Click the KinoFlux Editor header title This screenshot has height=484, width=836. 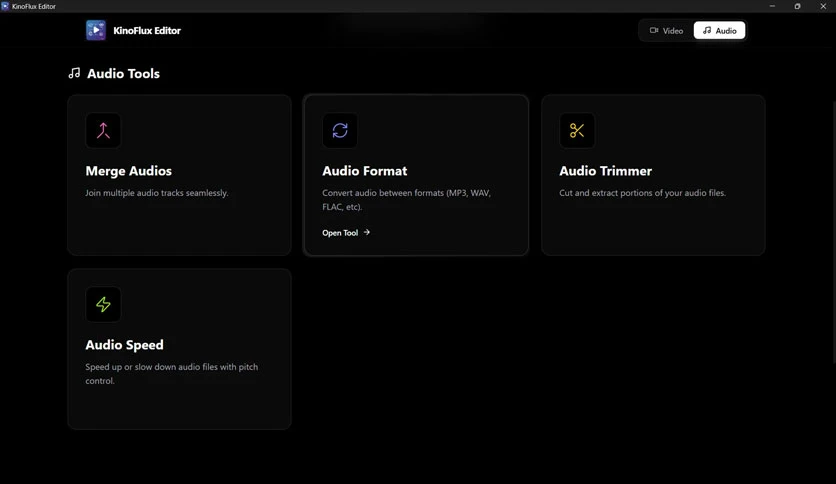pyautogui.click(x=147, y=30)
